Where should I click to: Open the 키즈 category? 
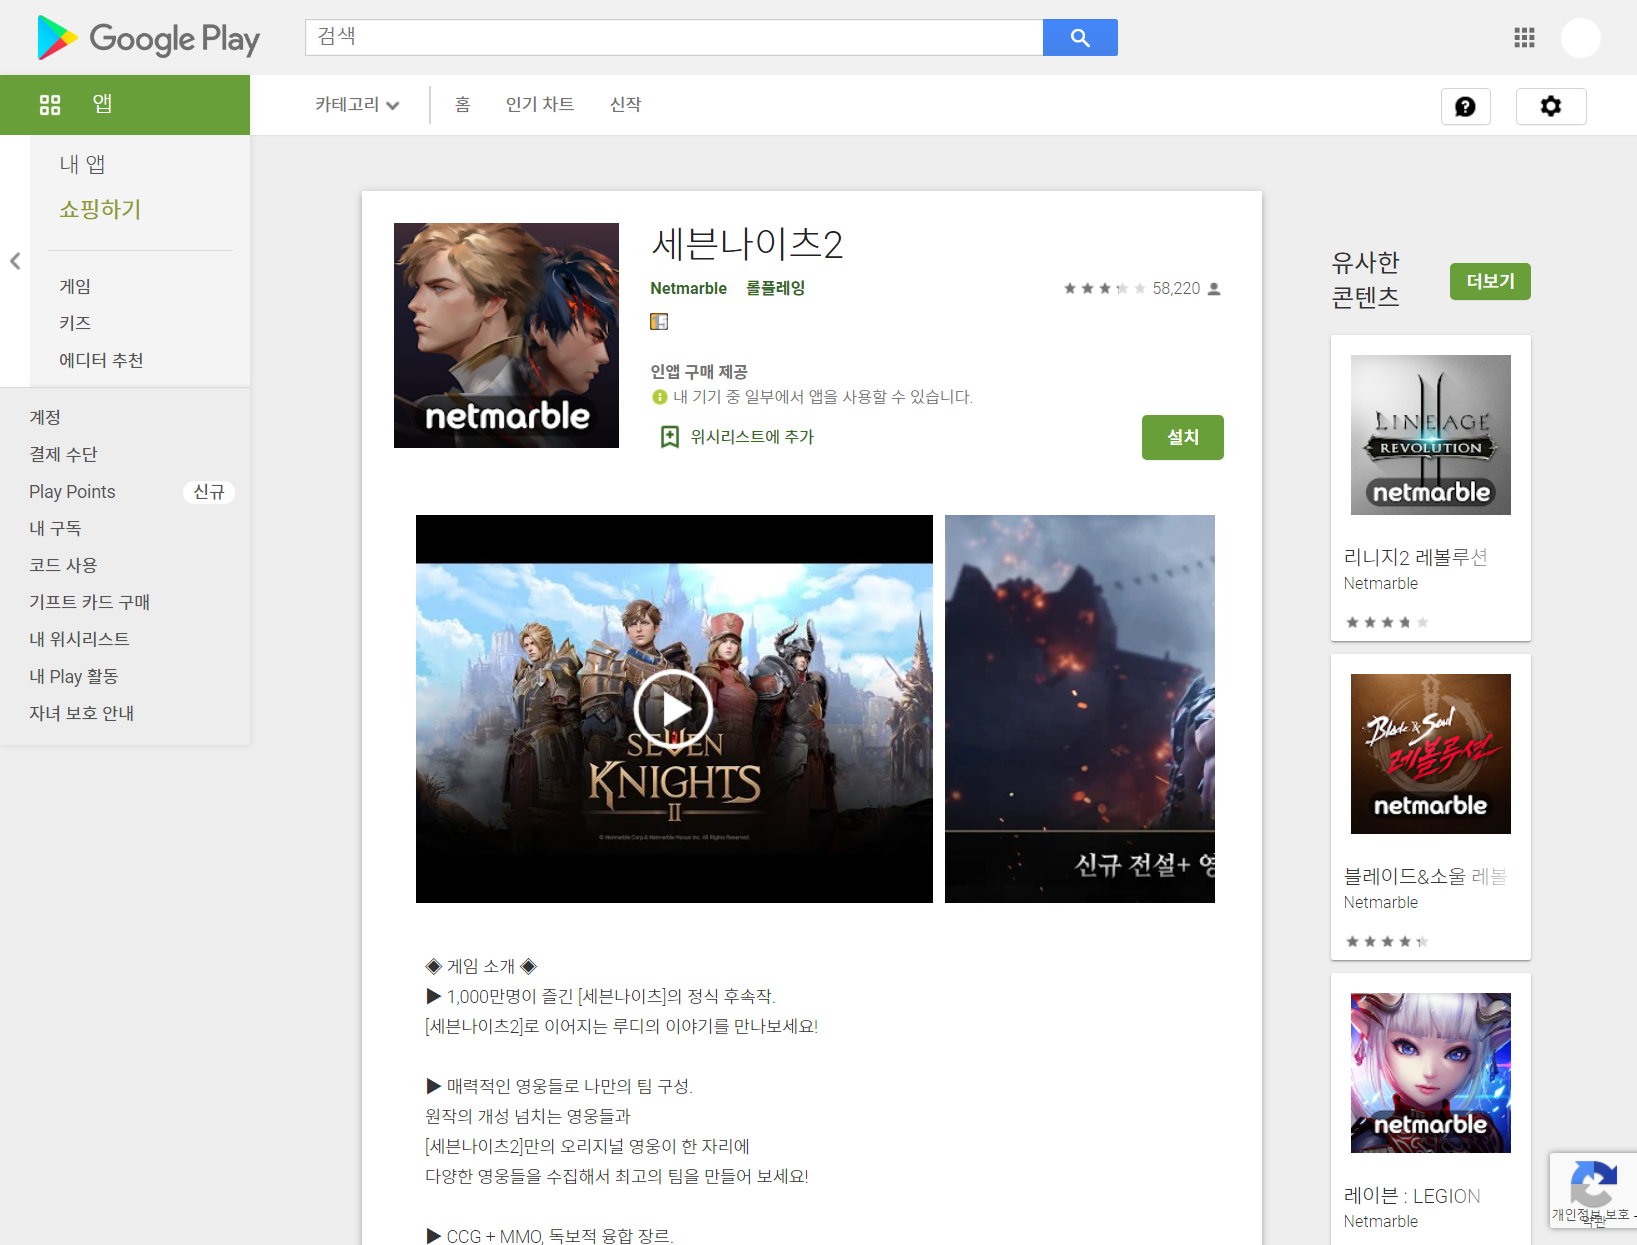coord(75,323)
